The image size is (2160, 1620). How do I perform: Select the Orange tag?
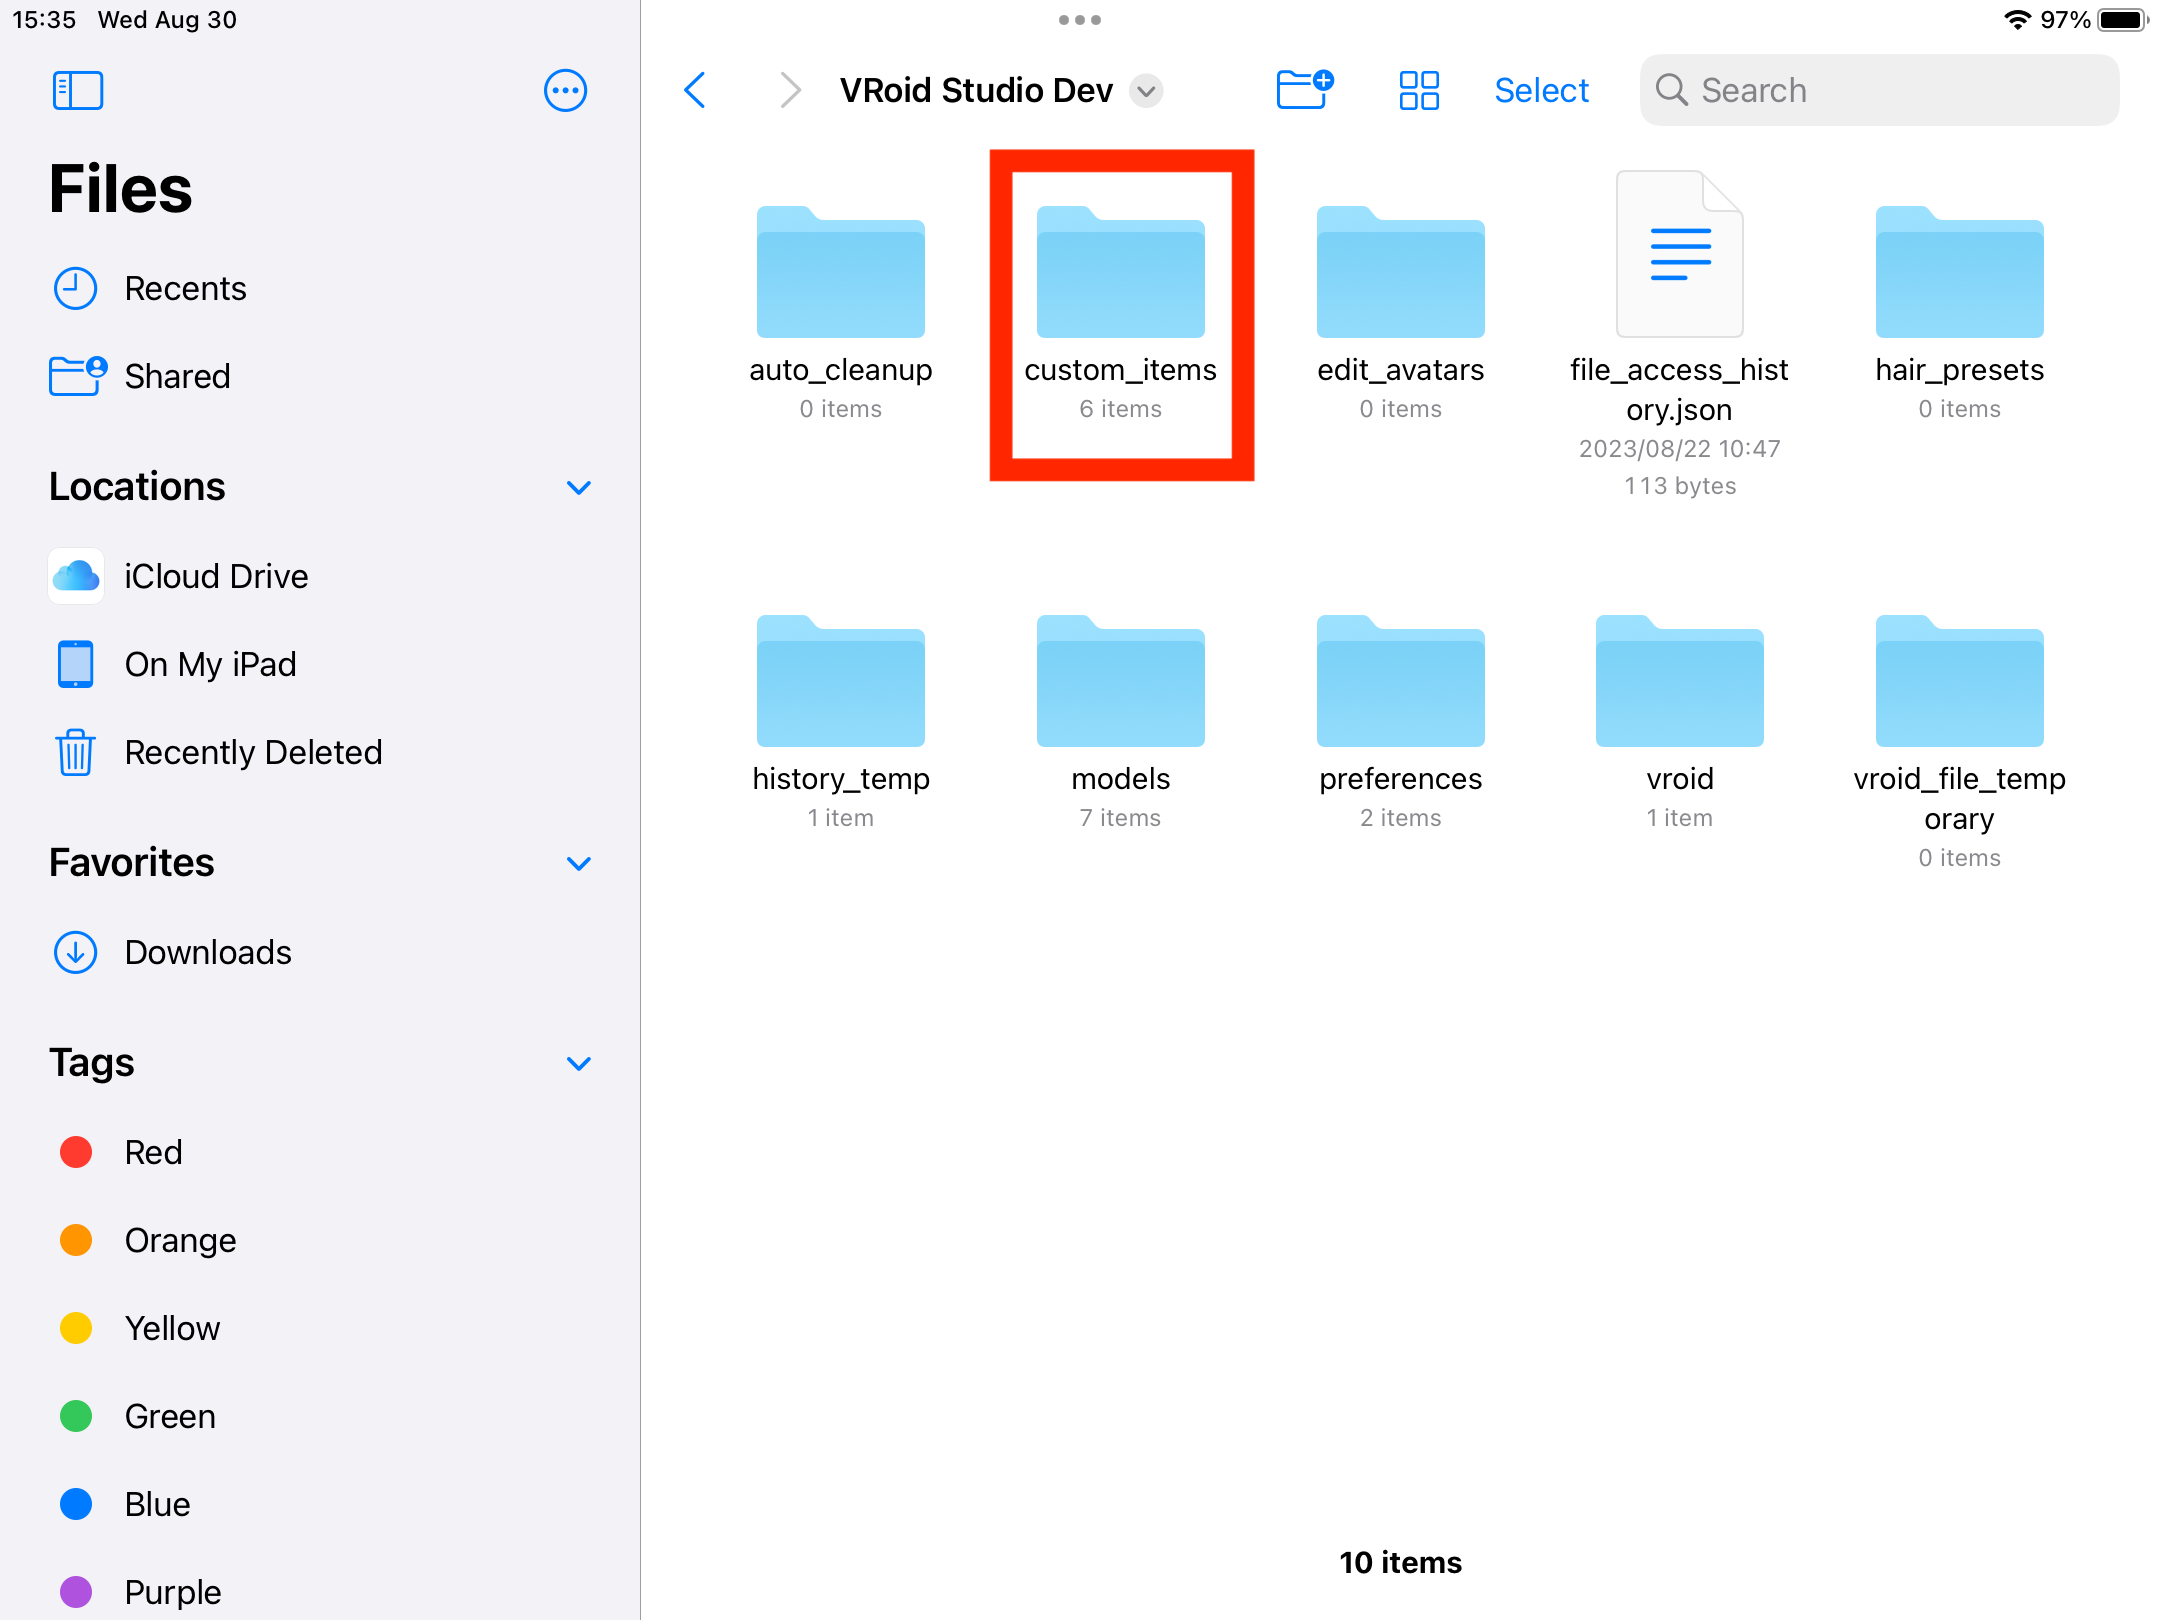(320, 1240)
